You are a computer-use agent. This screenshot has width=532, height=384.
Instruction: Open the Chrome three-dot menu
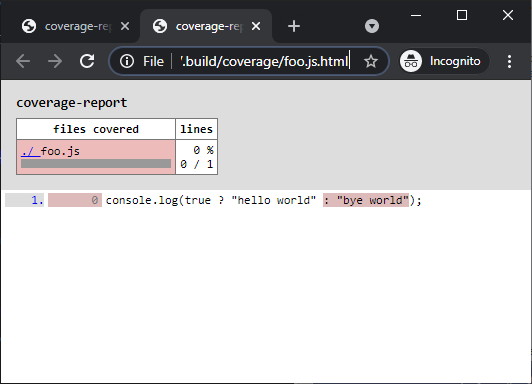[509, 61]
